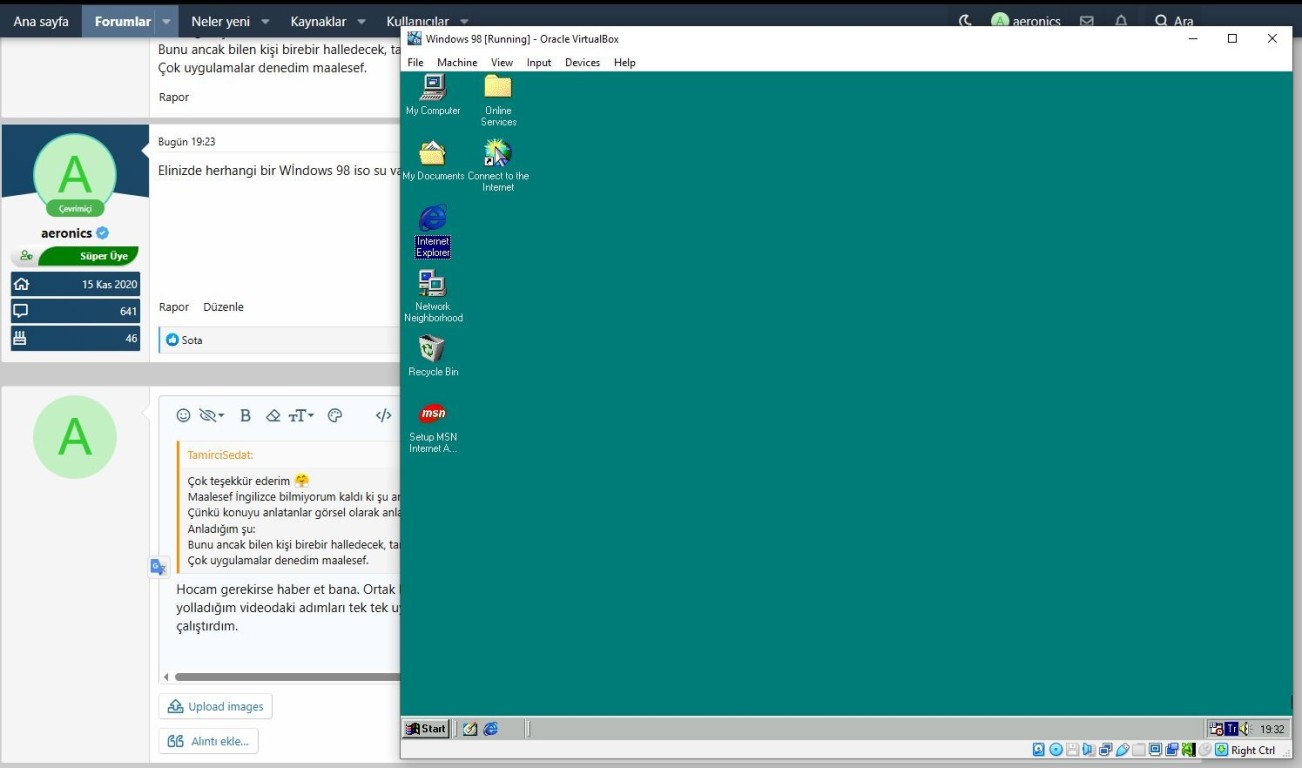Open the Connect to the Internet wizard
Image resolution: width=1302 pixels, height=768 pixels.
click(x=497, y=155)
